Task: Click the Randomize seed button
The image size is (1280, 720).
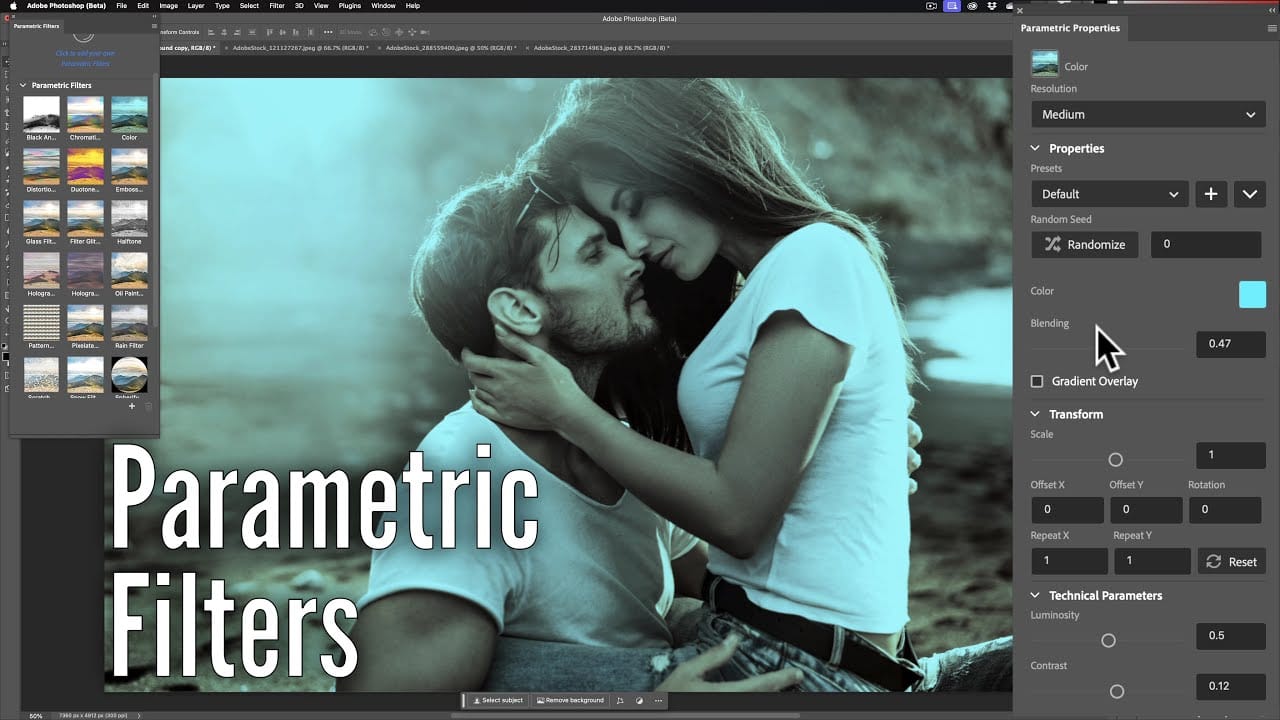Action: pos(1085,244)
